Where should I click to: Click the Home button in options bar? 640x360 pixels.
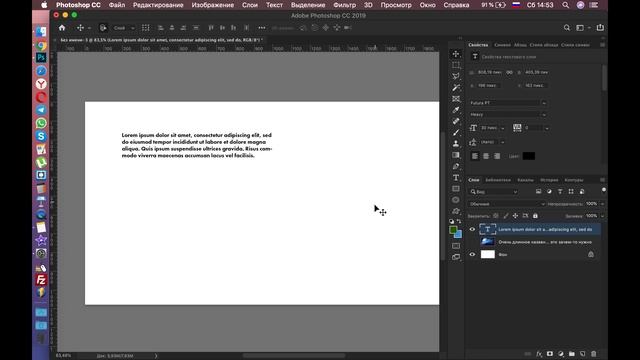(x=62, y=28)
